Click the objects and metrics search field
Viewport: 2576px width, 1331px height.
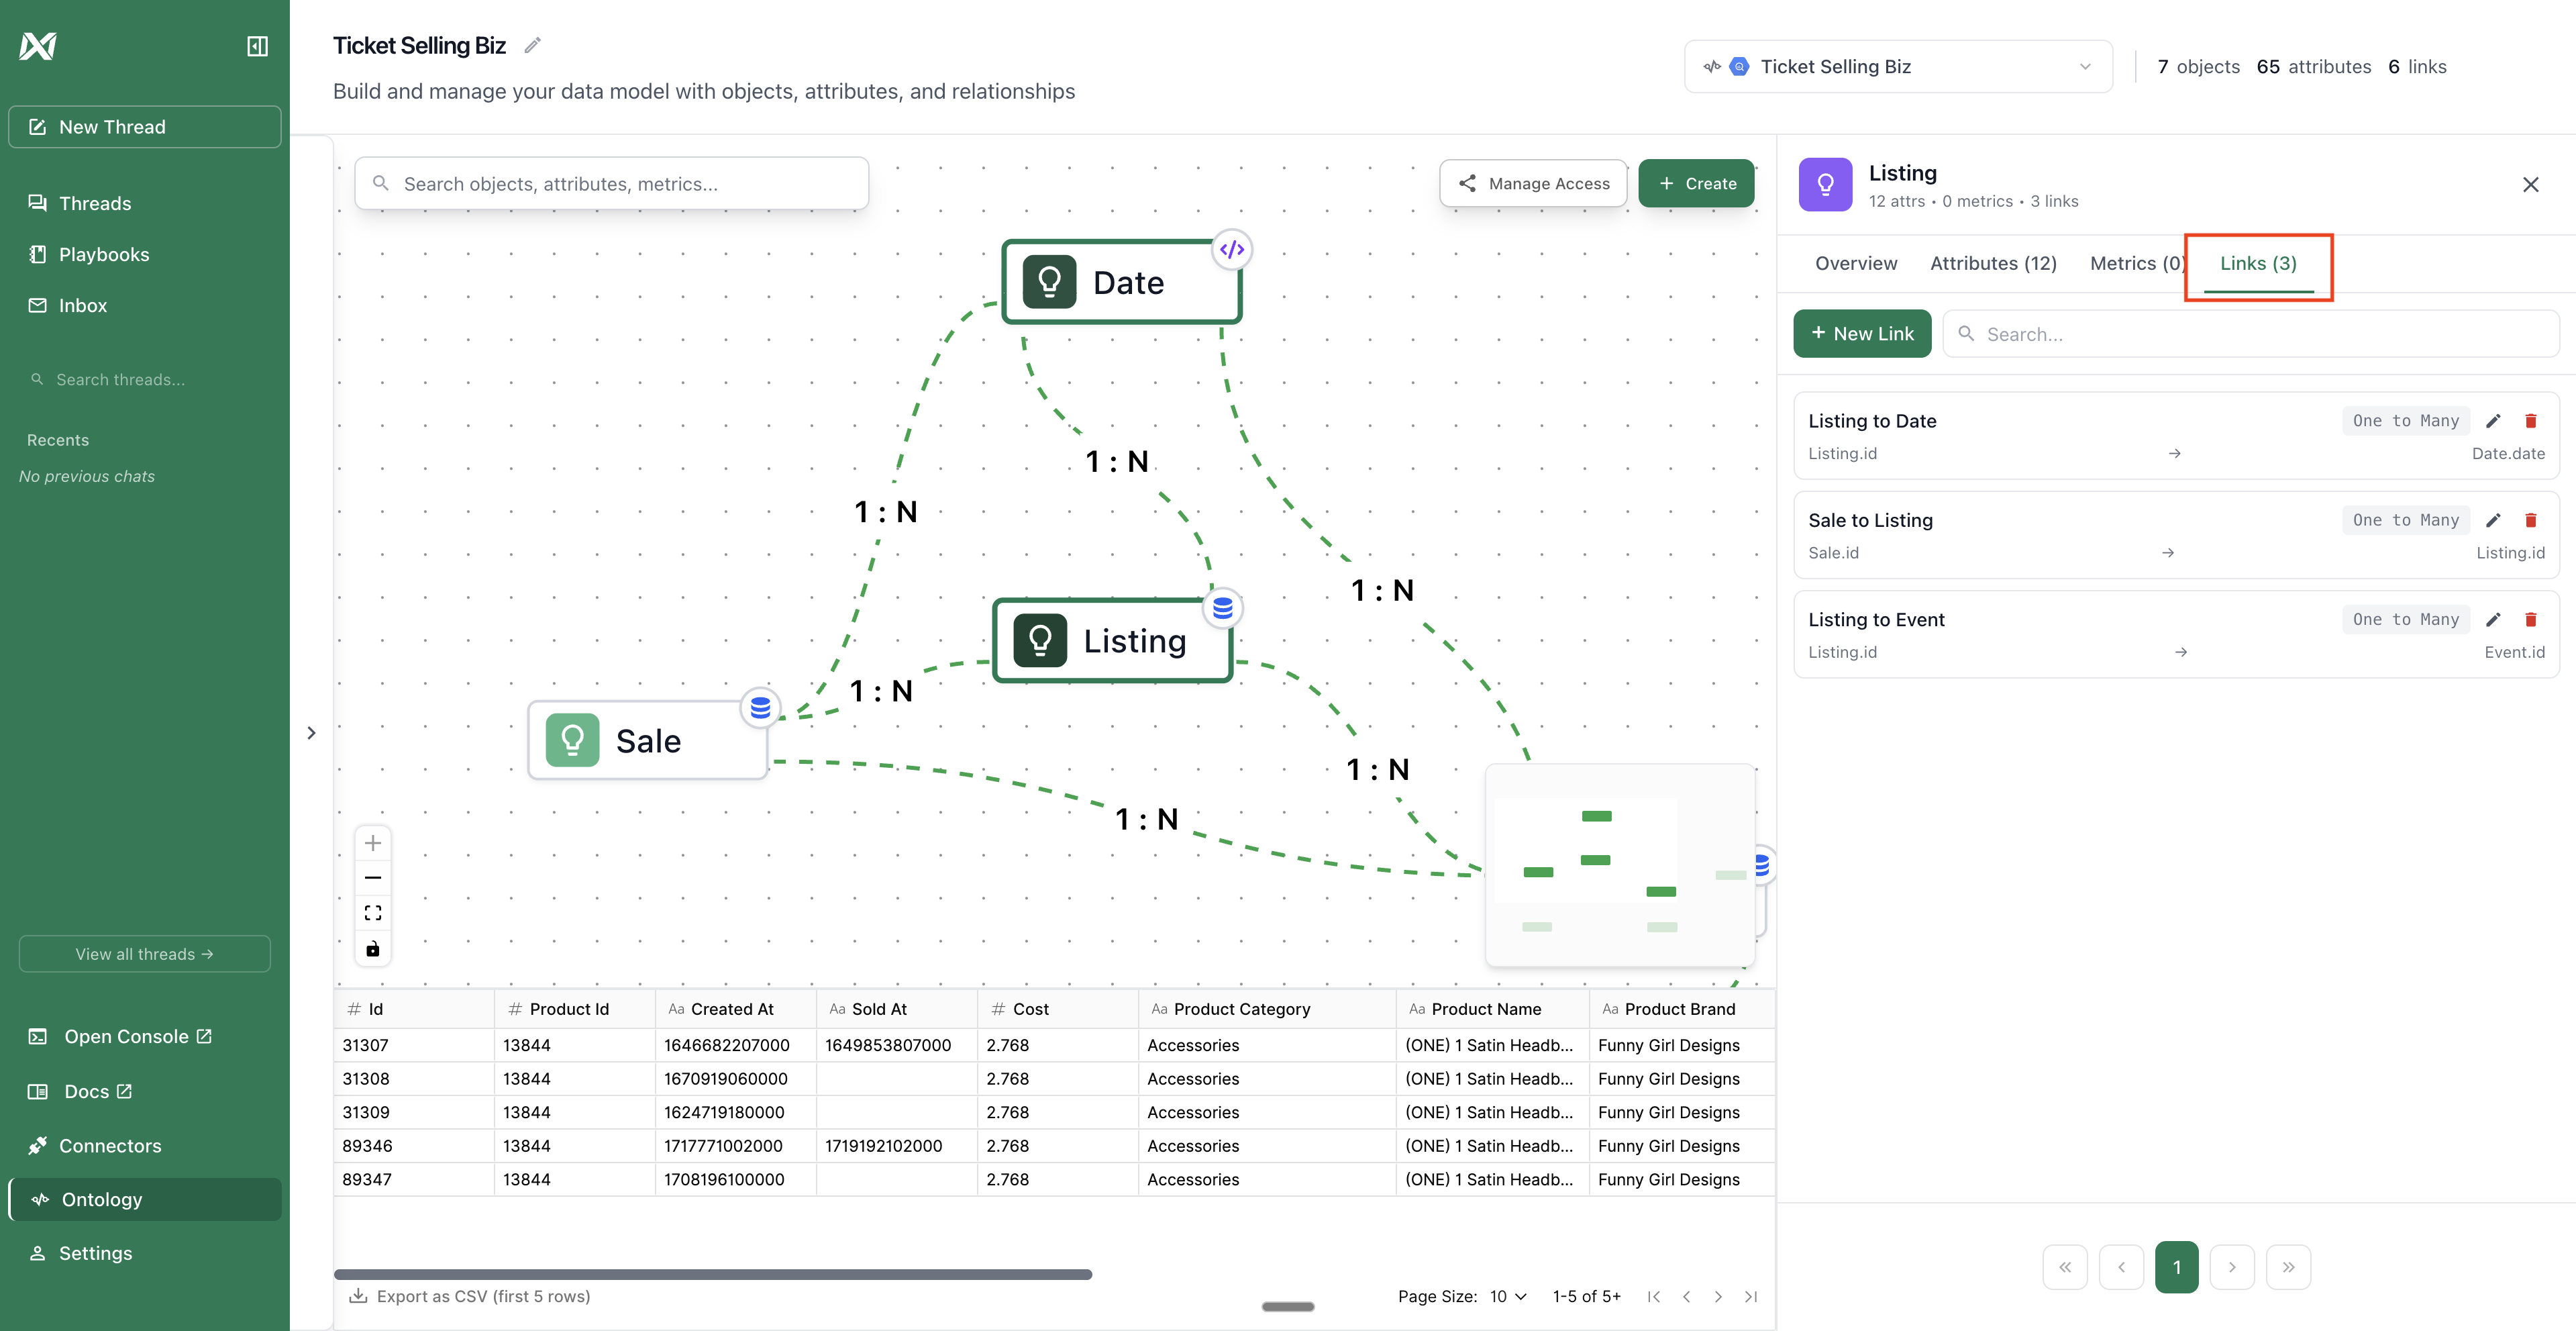[x=611, y=183]
